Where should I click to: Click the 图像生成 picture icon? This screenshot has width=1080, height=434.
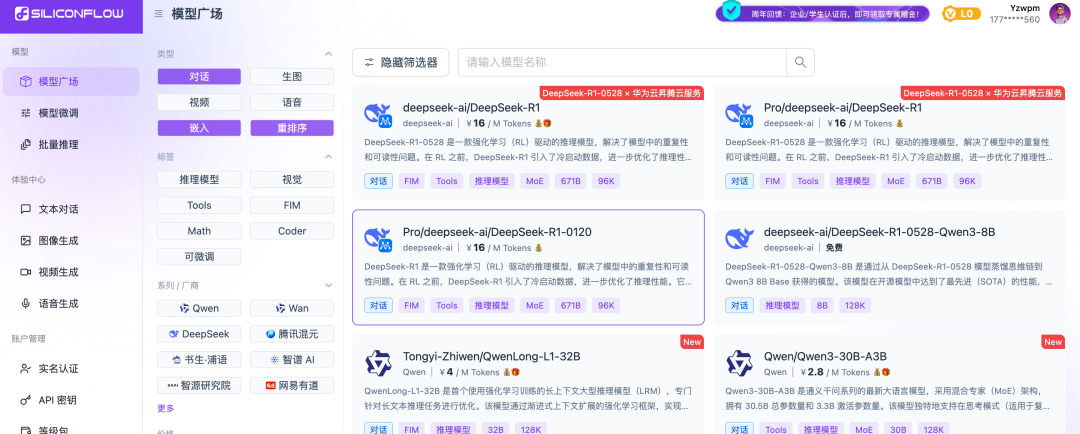[25, 240]
